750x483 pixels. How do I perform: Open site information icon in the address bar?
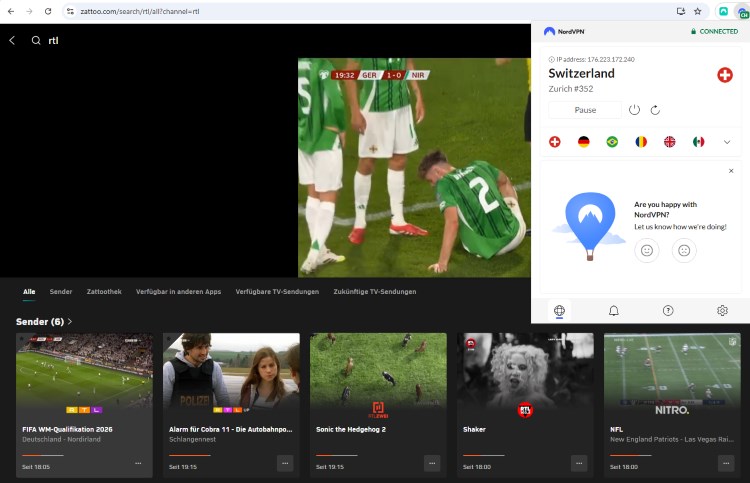70,11
